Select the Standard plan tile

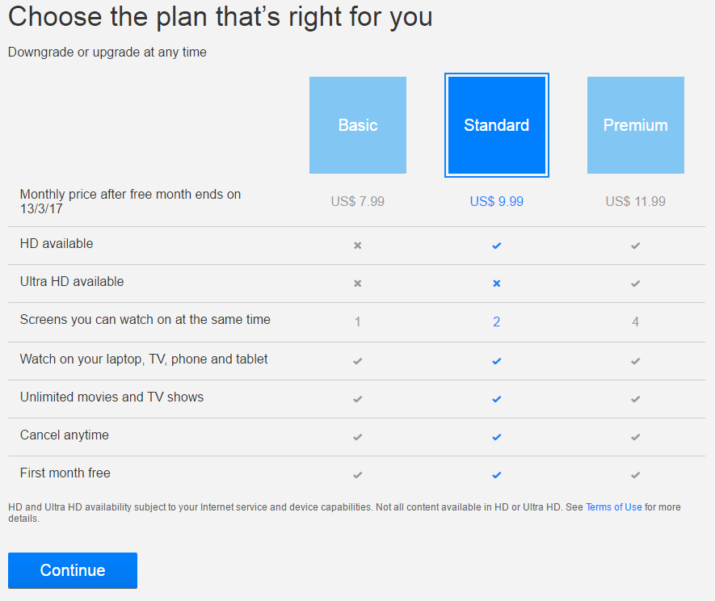pyautogui.click(x=497, y=125)
